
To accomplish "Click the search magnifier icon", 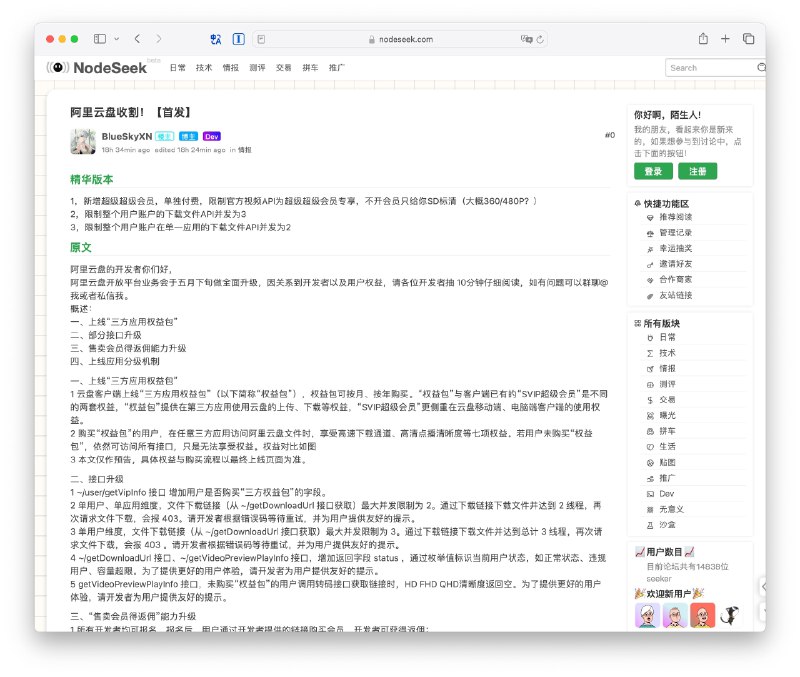I will (x=761, y=67).
